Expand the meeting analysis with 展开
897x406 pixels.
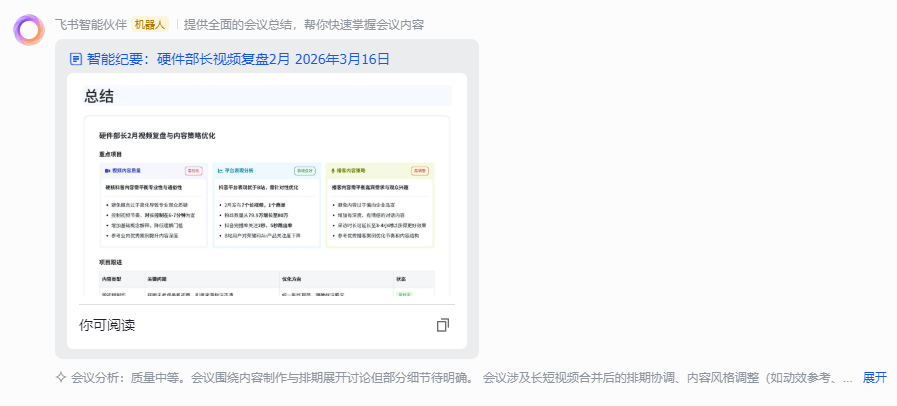tap(874, 378)
